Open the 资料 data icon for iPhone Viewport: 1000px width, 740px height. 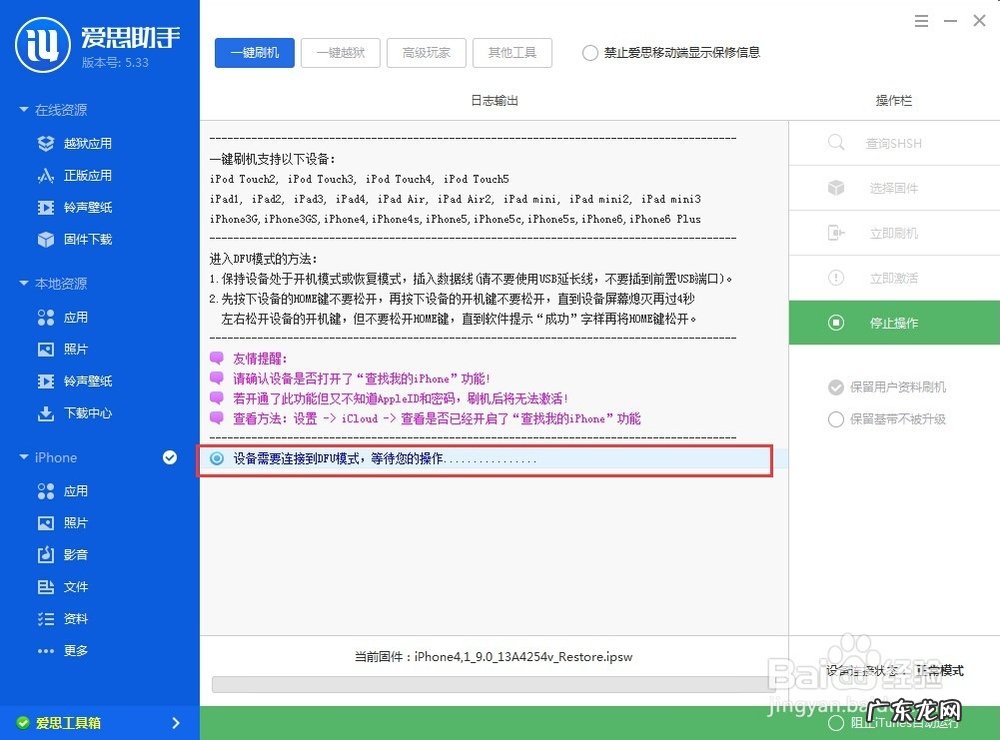pyautogui.click(x=46, y=618)
